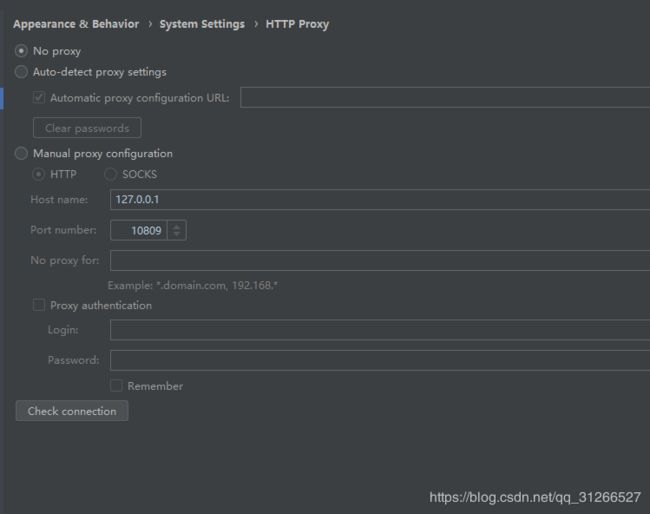
Task: Choose Auto-detect proxy settings option
Action: tap(21, 72)
